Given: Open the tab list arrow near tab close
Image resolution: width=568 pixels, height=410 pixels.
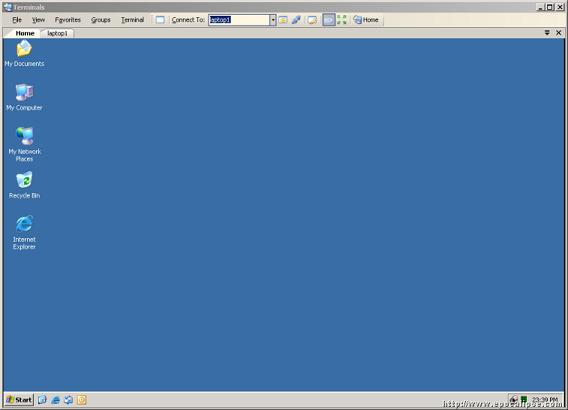Looking at the screenshot, I should pyautogui.click(x=547, y=33).
